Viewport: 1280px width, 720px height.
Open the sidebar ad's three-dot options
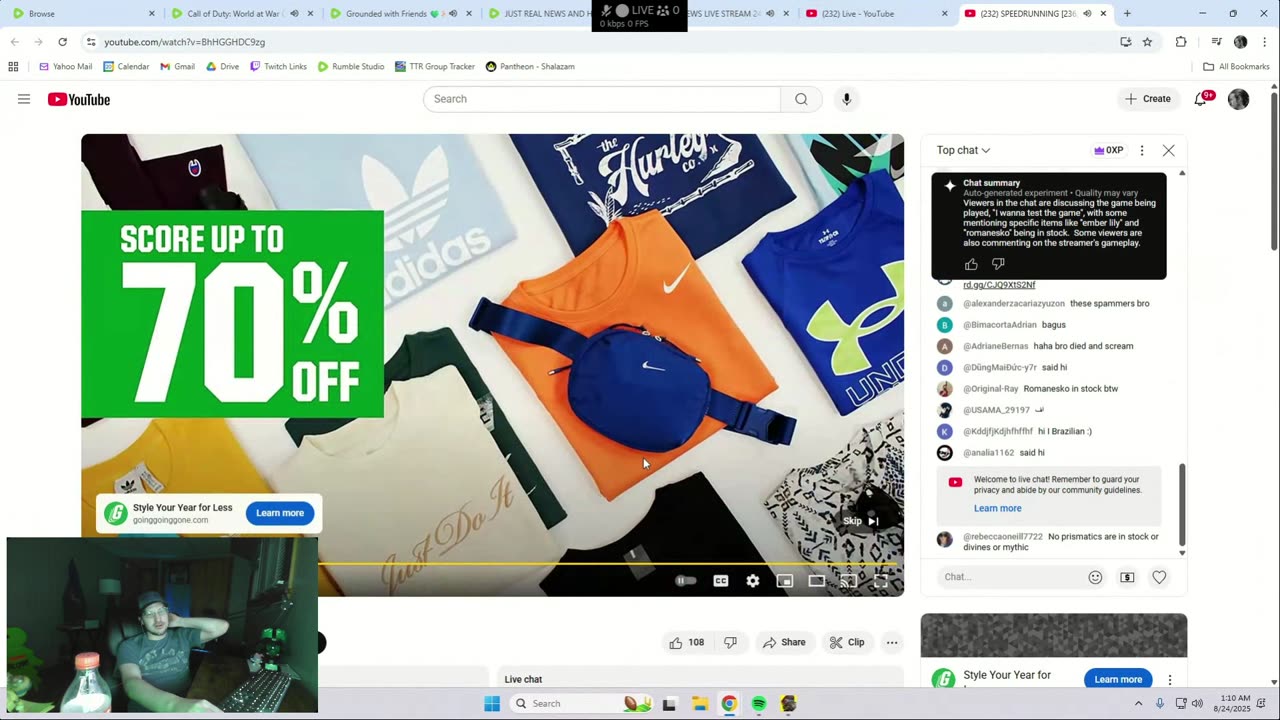[1169, 680]
